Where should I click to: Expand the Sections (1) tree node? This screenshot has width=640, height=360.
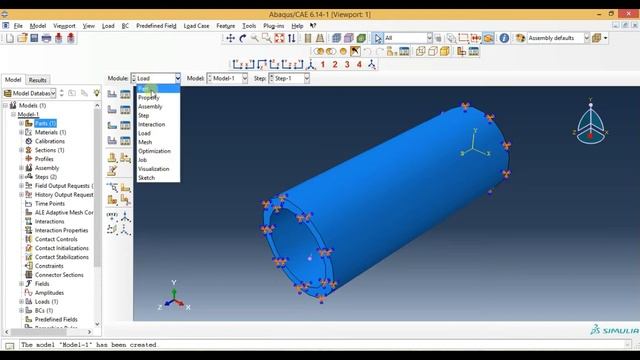[x=21, y=150]
